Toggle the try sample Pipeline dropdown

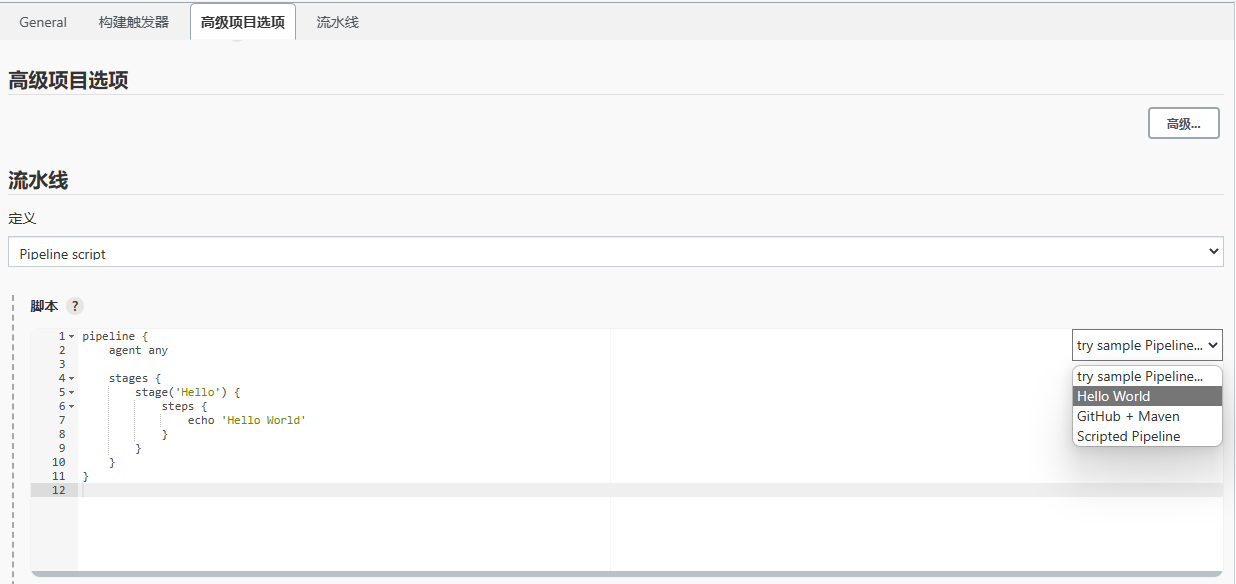[1147, 345]
